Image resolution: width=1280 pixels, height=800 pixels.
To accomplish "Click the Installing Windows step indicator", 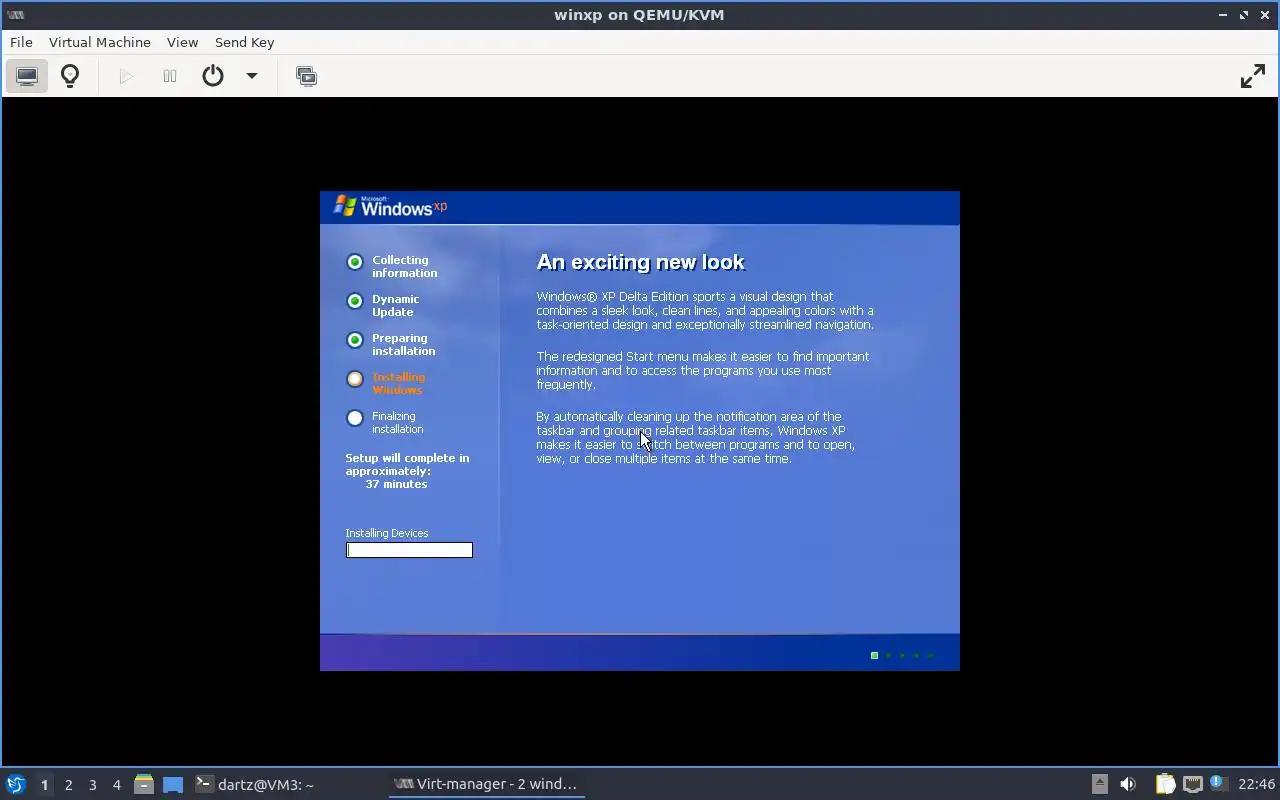I will click(354, 379).
